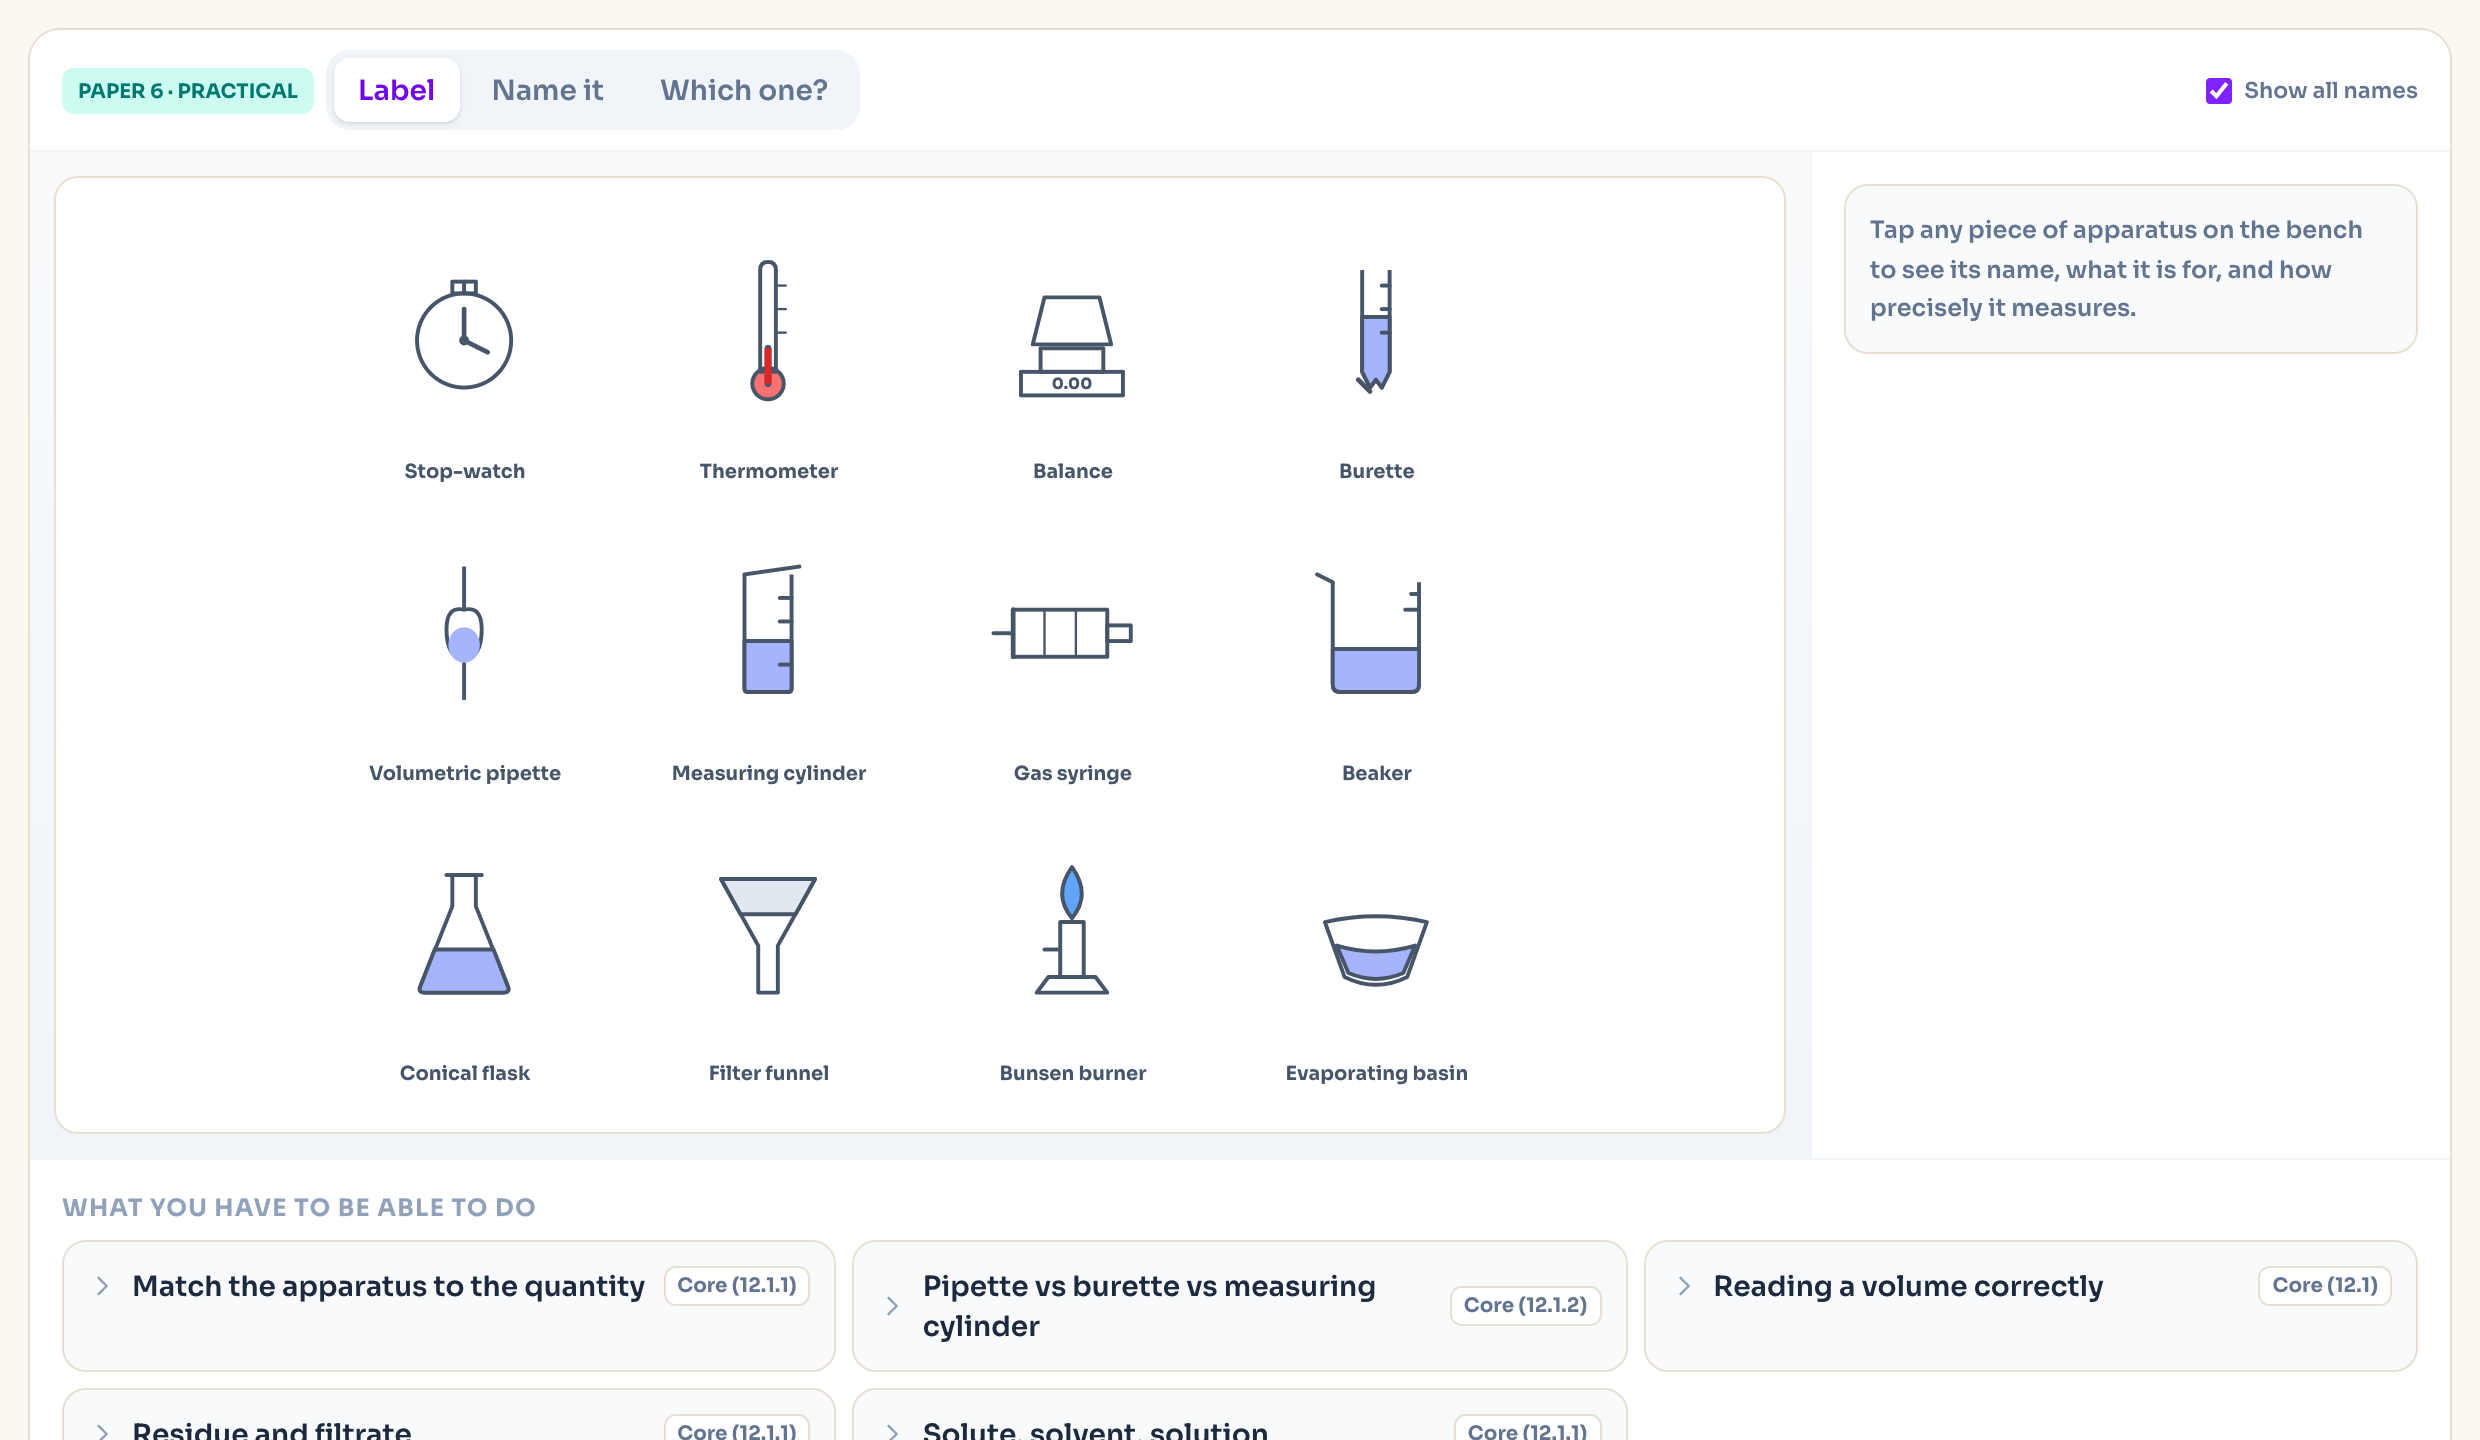2480x1440 pixels.
Task: Click the Volumetric pipette name label
Action: 464,773
